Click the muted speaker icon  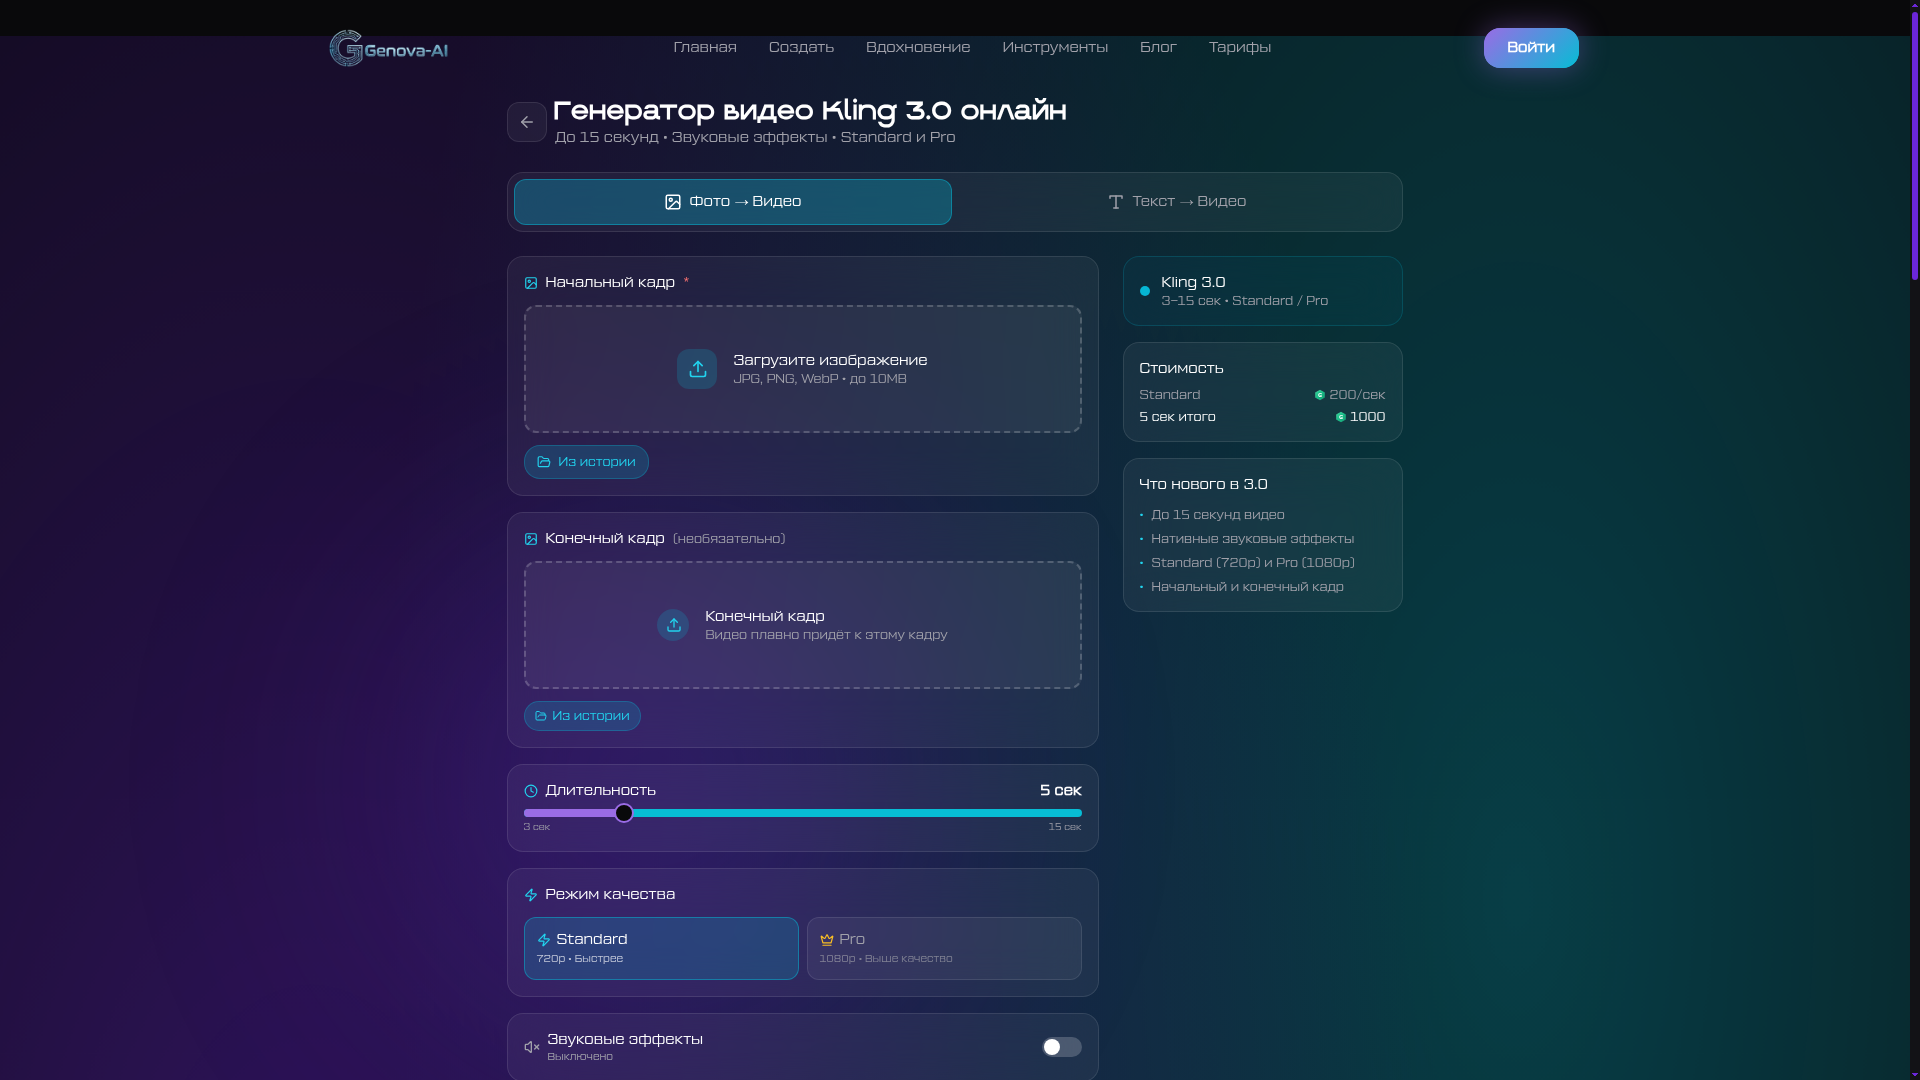[x=532, y=1047]
